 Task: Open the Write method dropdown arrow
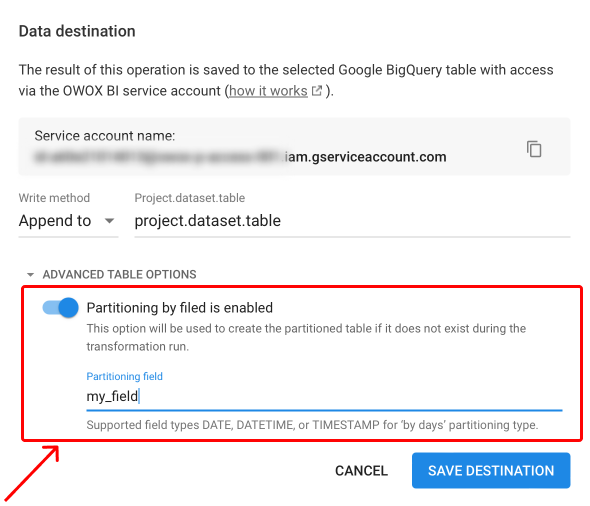(109, 220)
